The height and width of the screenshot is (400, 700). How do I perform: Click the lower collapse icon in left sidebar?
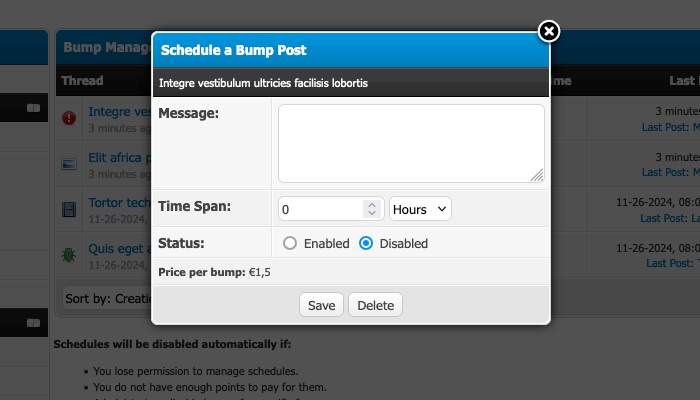(x=33, y=322)
